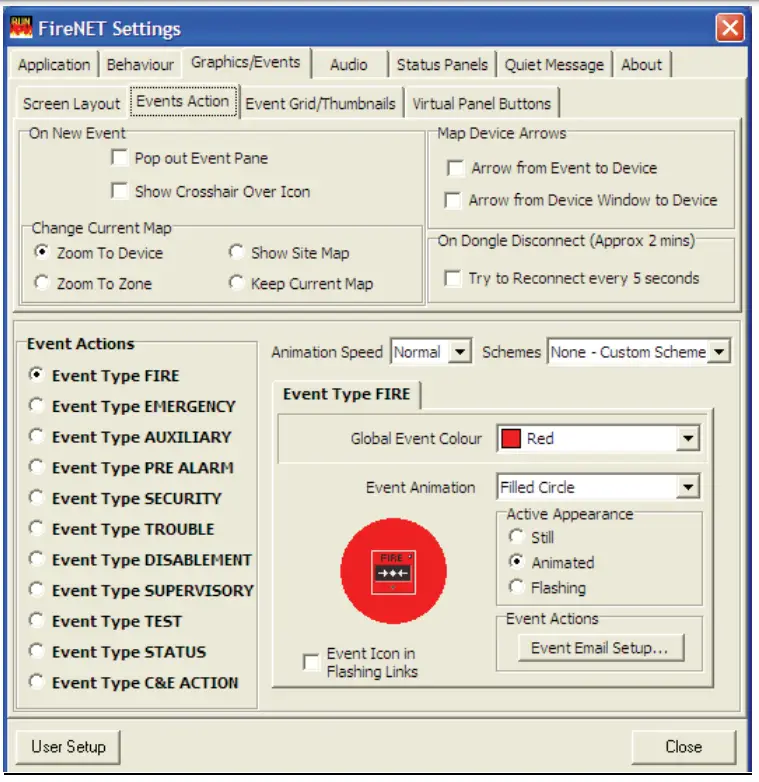Image resolution: width=759 pixels, height=782 pixels.
Task: Open the Schemes dropdown
Action: (x=719, y=352)
